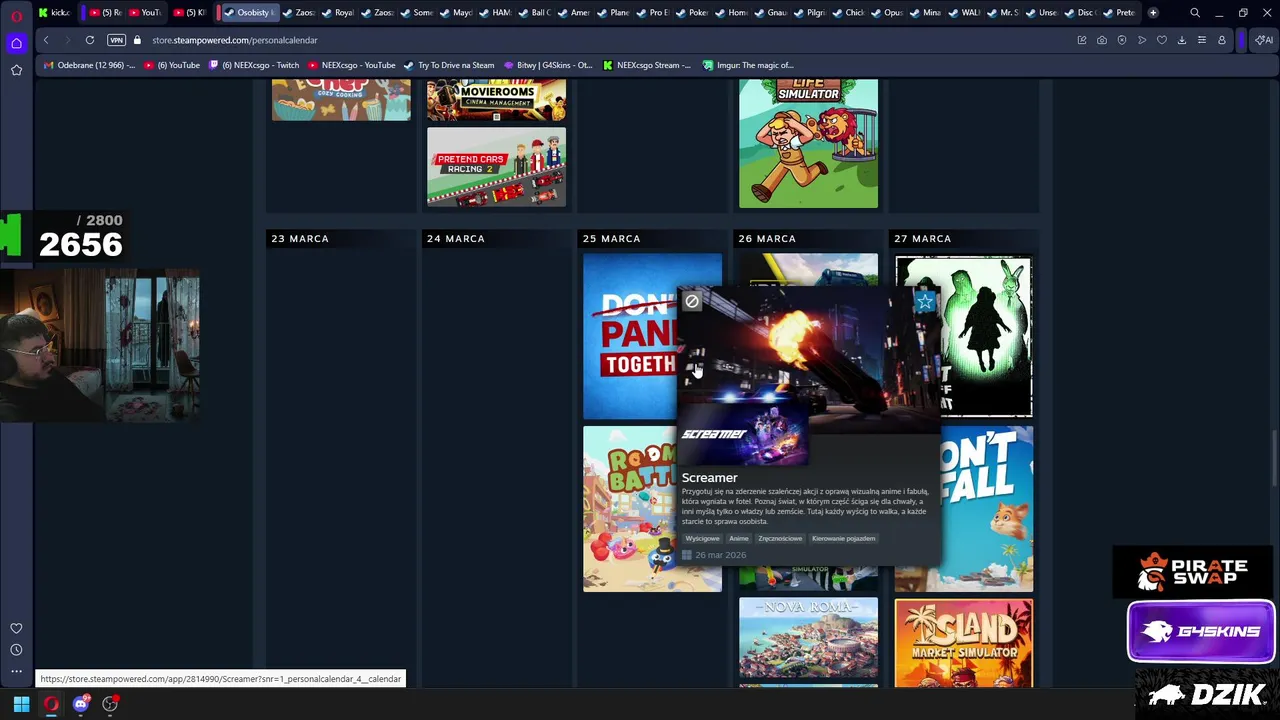The height and width of the screenshot is (720, 1280).
Task: Open the tab search magnifier icon
Action: 1195,13
